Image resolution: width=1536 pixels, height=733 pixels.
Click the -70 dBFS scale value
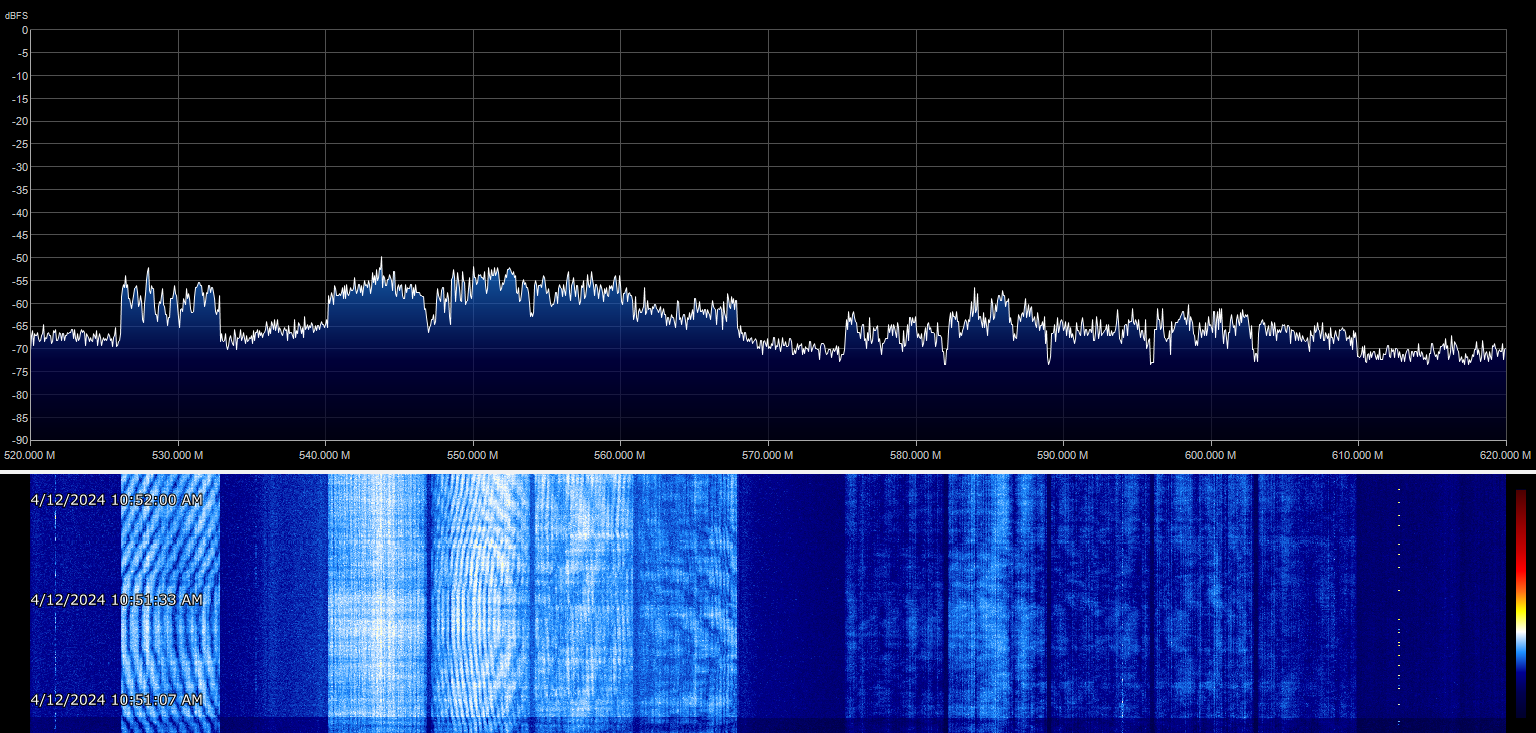19,349
